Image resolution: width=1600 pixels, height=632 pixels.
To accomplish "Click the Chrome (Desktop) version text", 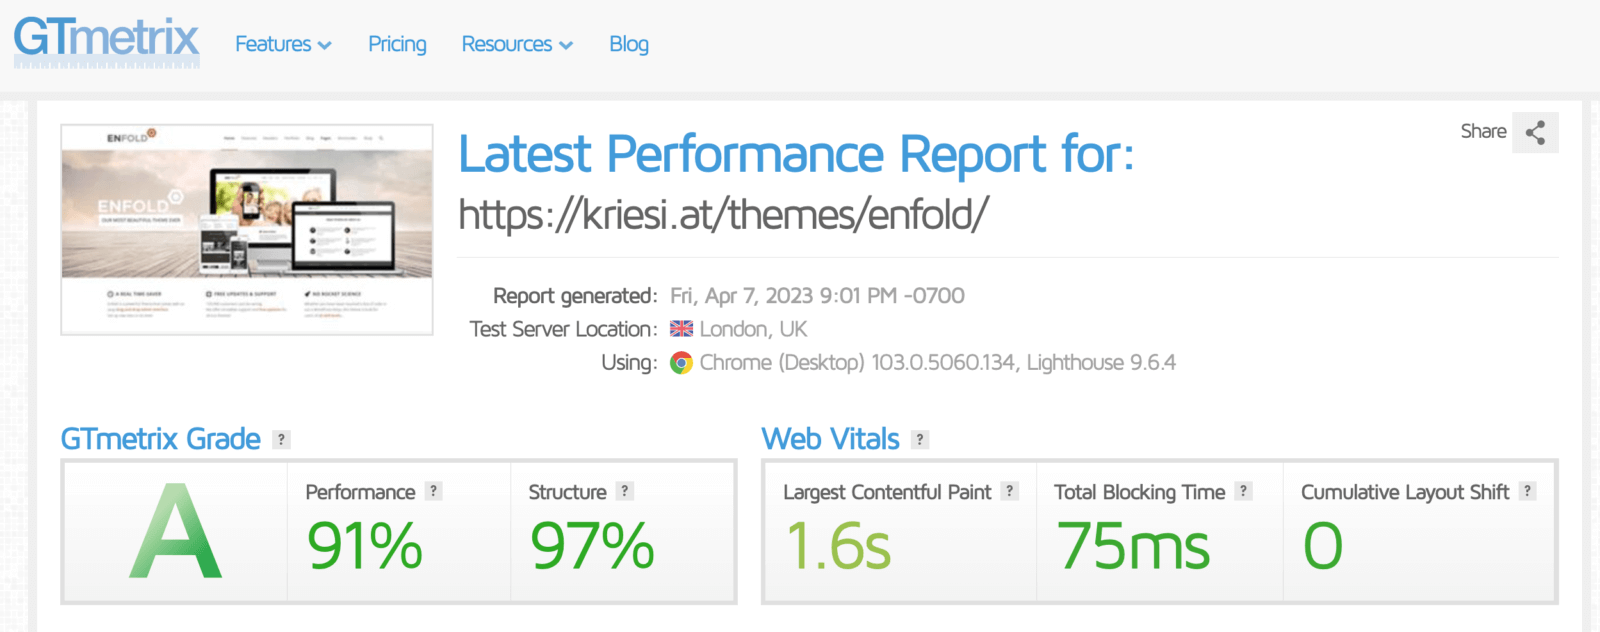I will [x=937, y=363].
